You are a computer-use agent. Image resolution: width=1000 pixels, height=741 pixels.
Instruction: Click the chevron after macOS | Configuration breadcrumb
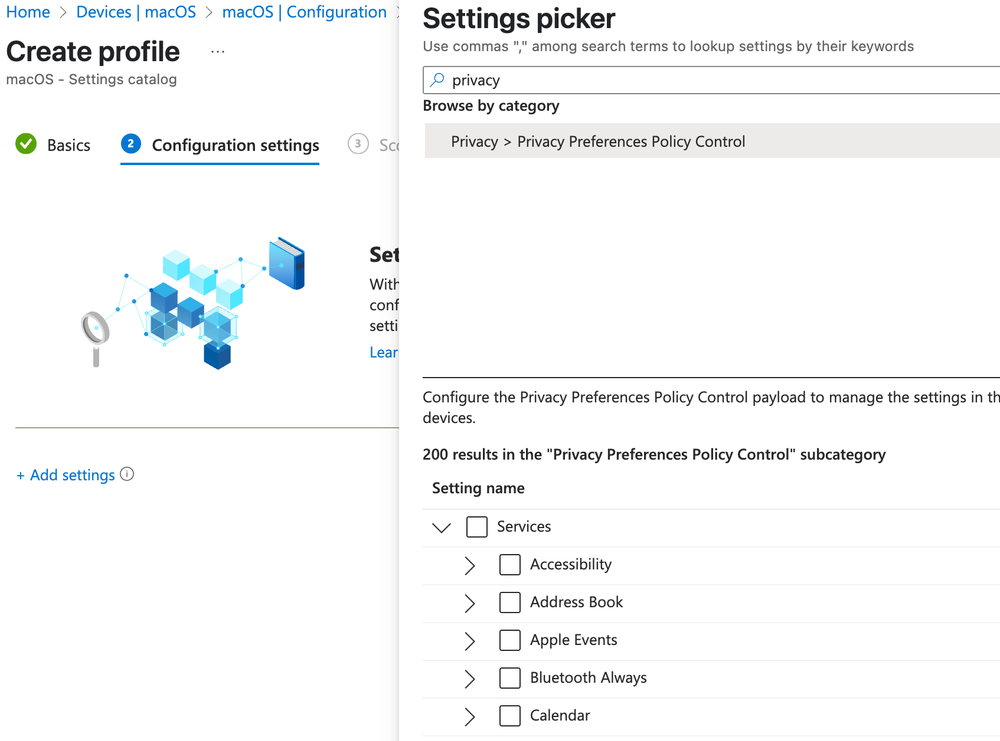(x=398, y=12)
